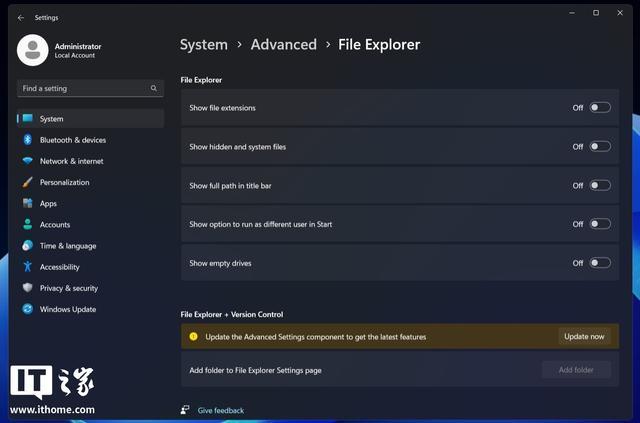The width and height of the screenshot is (640, 423).
Task: Open Accounts settings page
Action: (55, 225)
